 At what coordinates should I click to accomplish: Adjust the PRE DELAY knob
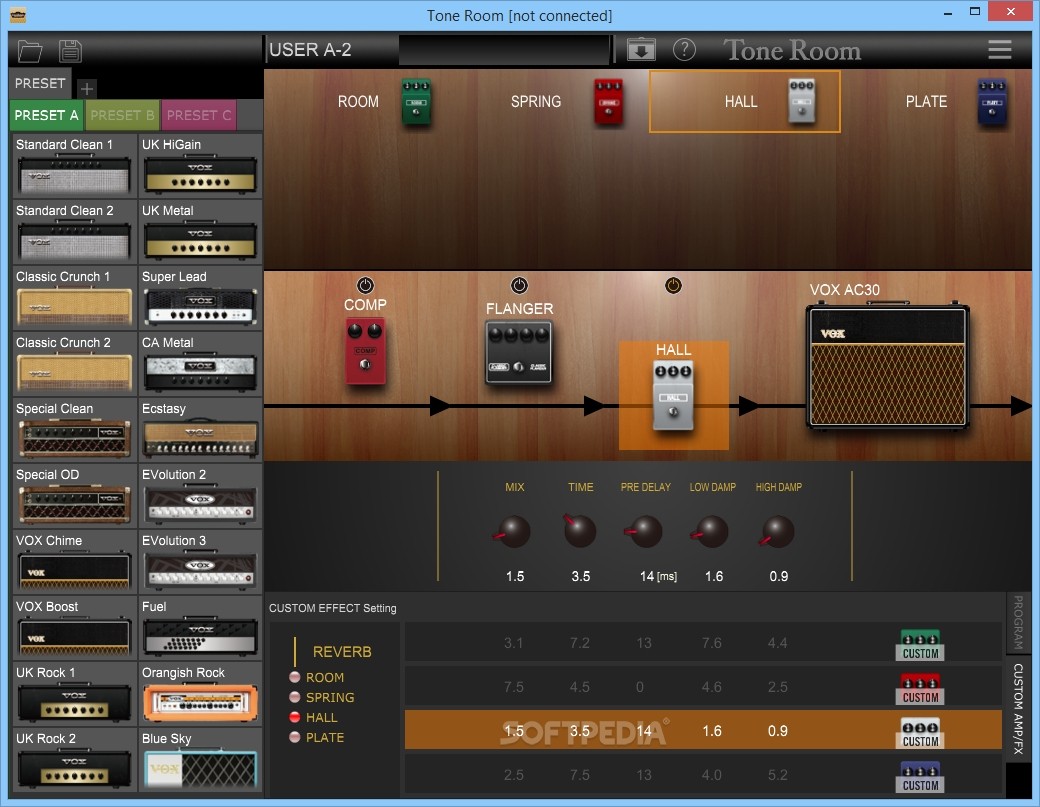click(645, 531)
